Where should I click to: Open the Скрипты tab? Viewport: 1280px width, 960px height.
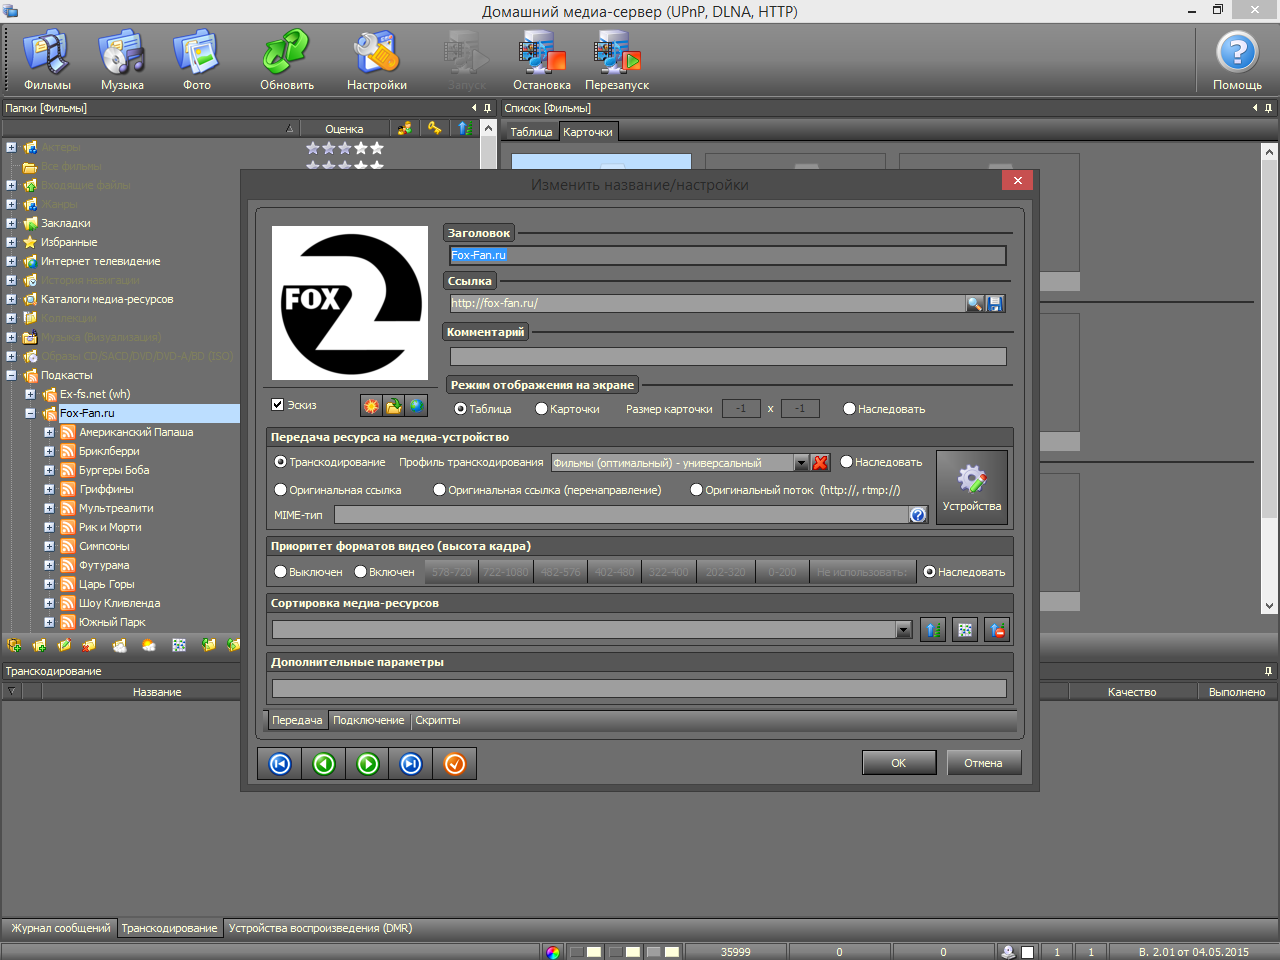pos(438,721)
